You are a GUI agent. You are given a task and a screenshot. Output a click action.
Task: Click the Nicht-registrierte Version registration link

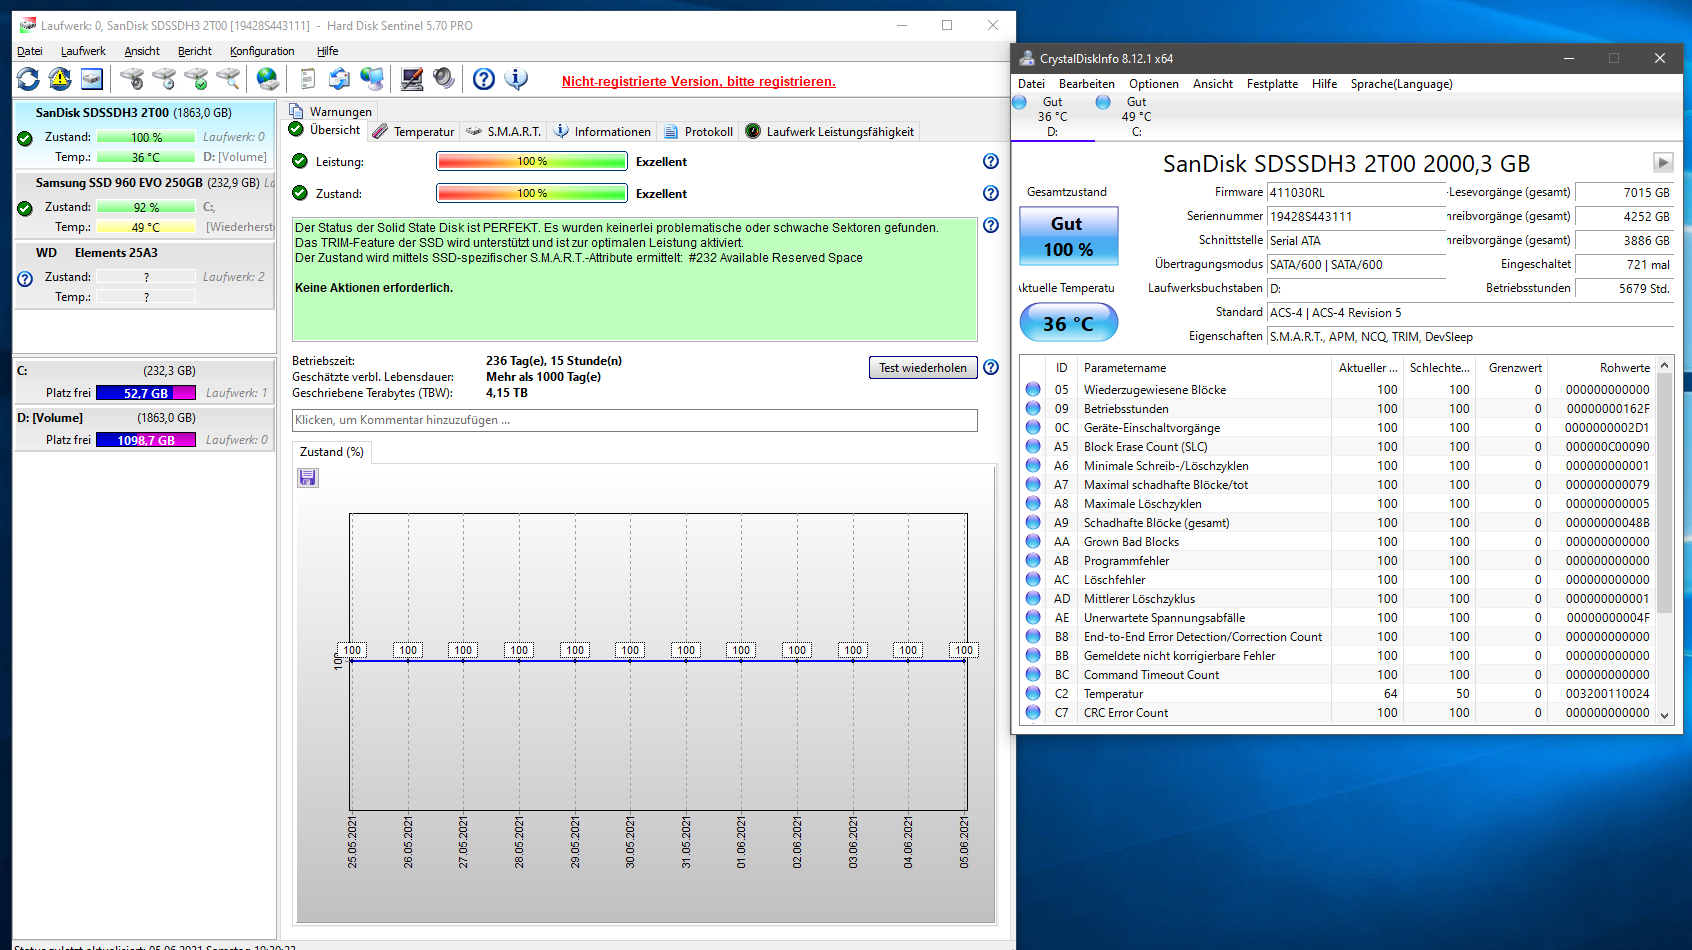click(x=699, y=82)
